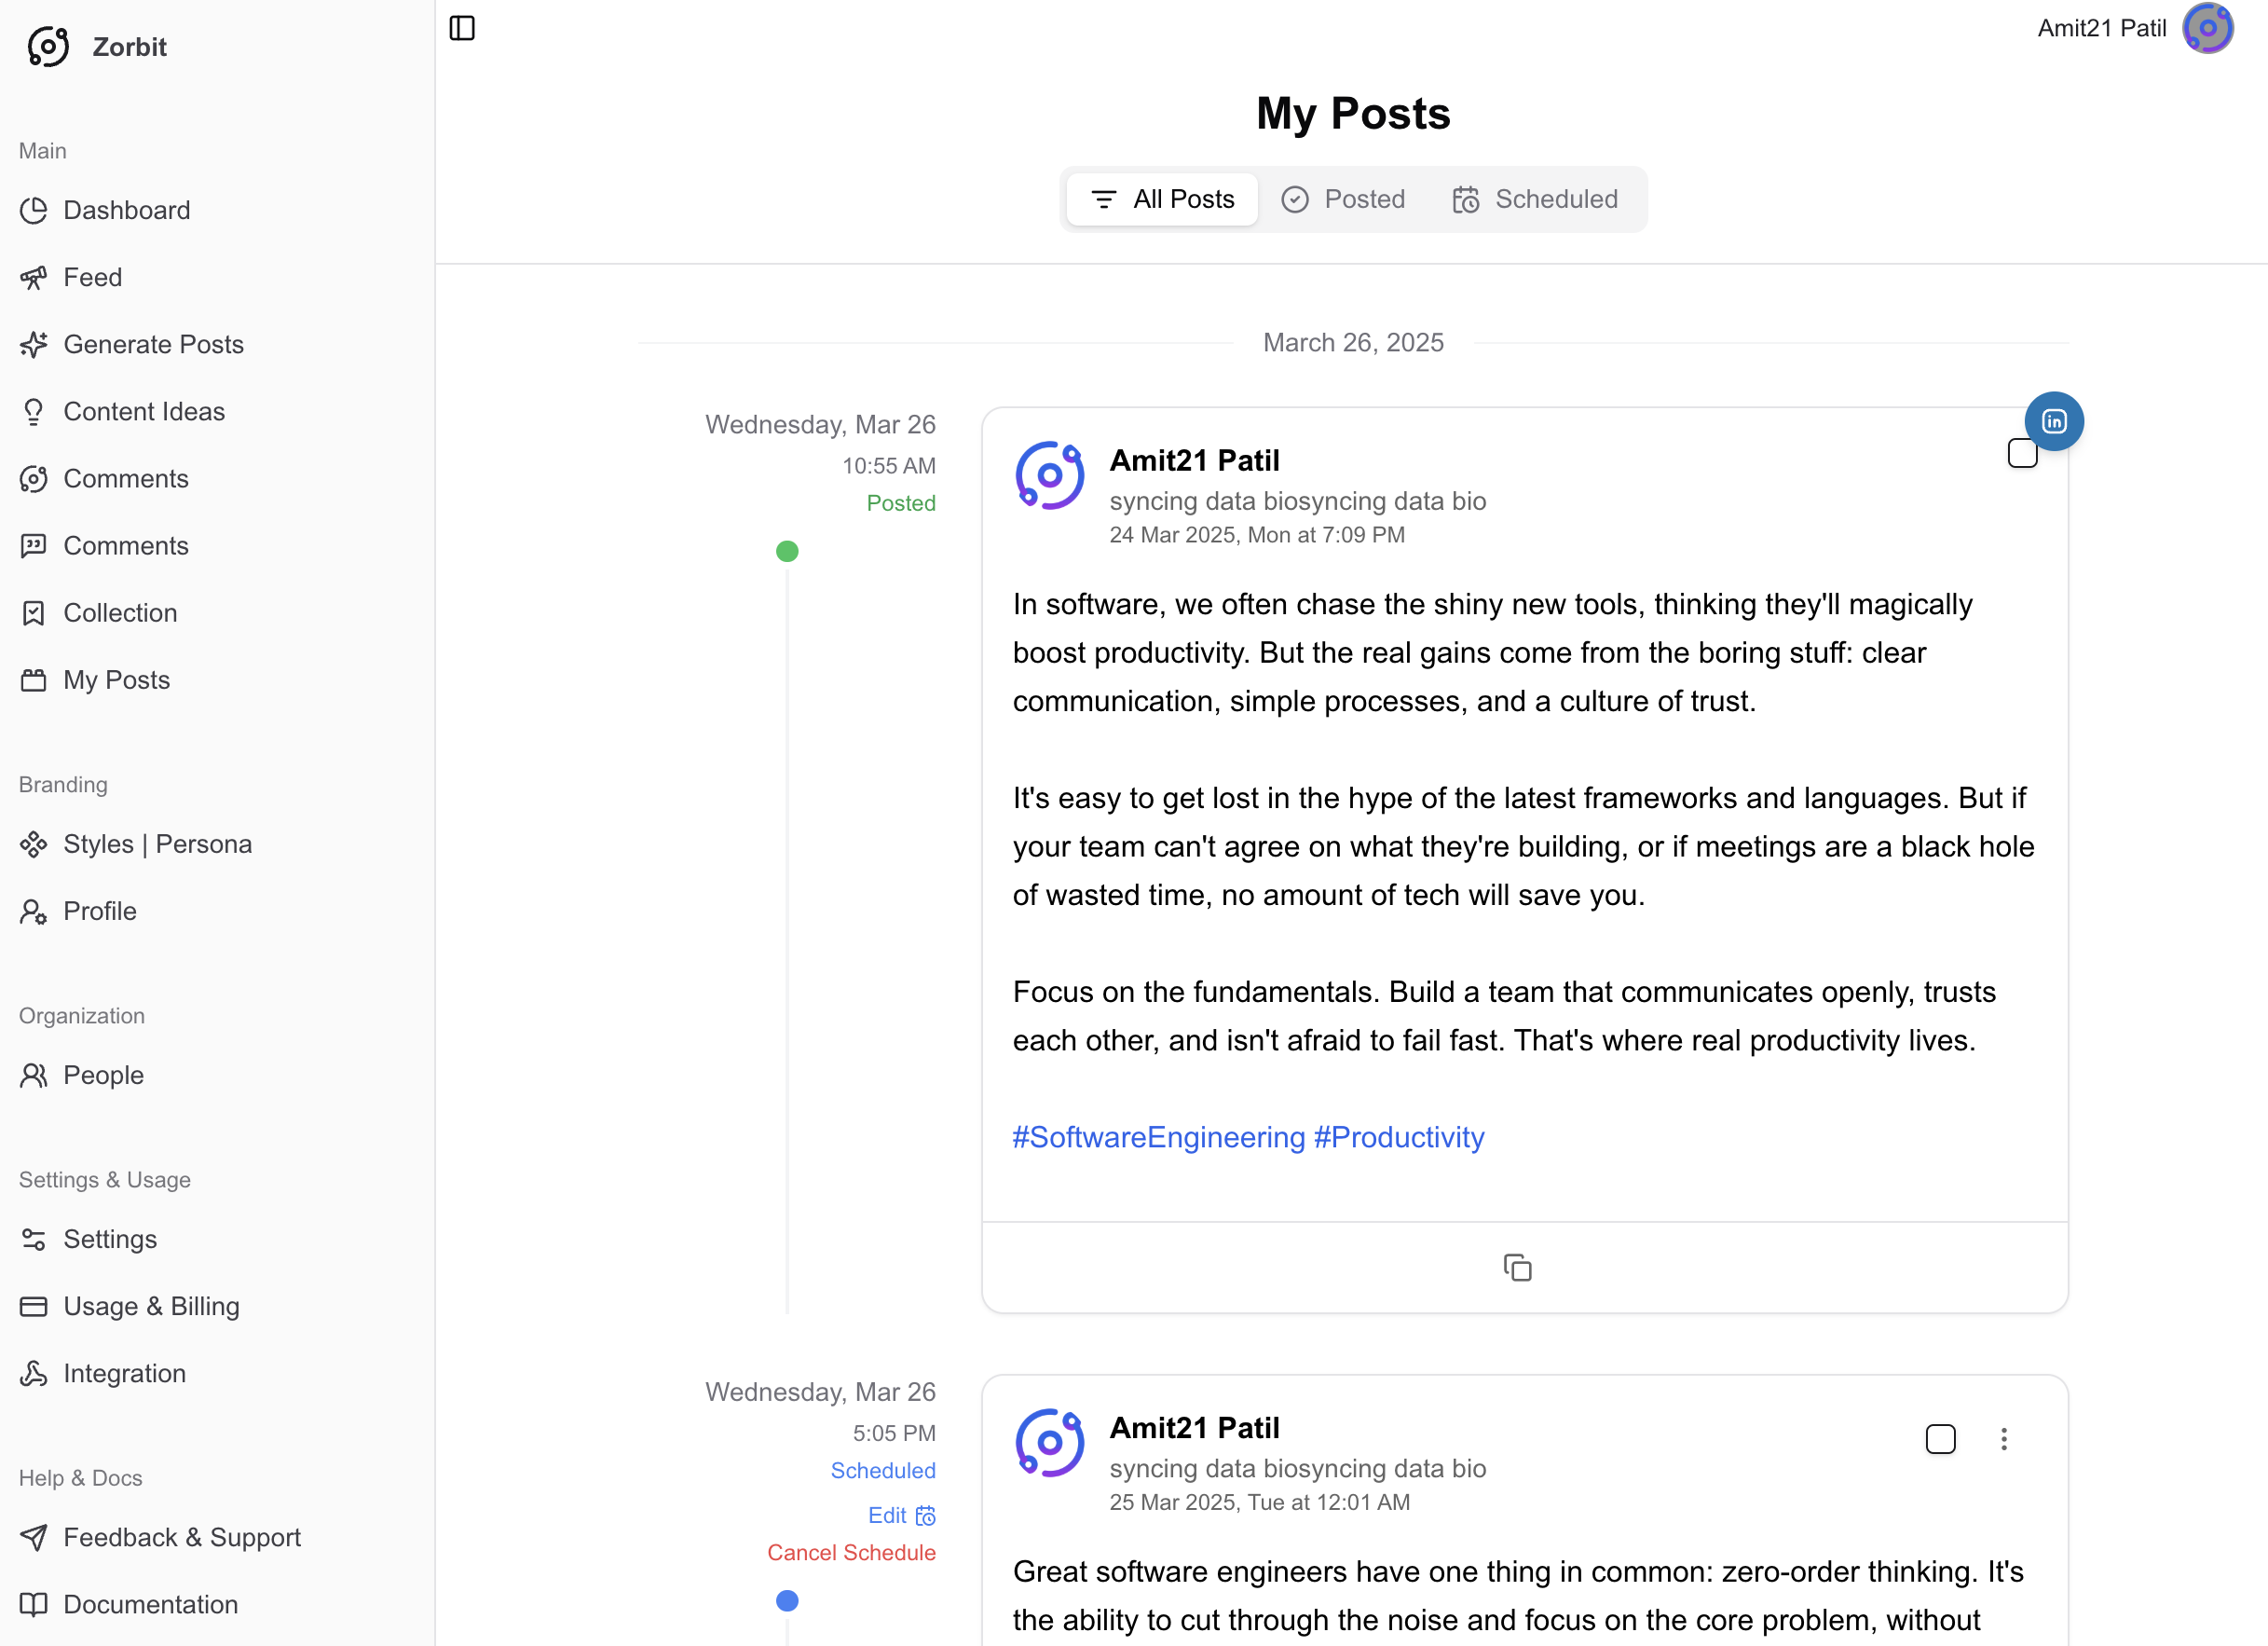Go to Integration in sidebar
The width and height of the screenshot is (2268, 1646).
click(x=124, y=1373)
